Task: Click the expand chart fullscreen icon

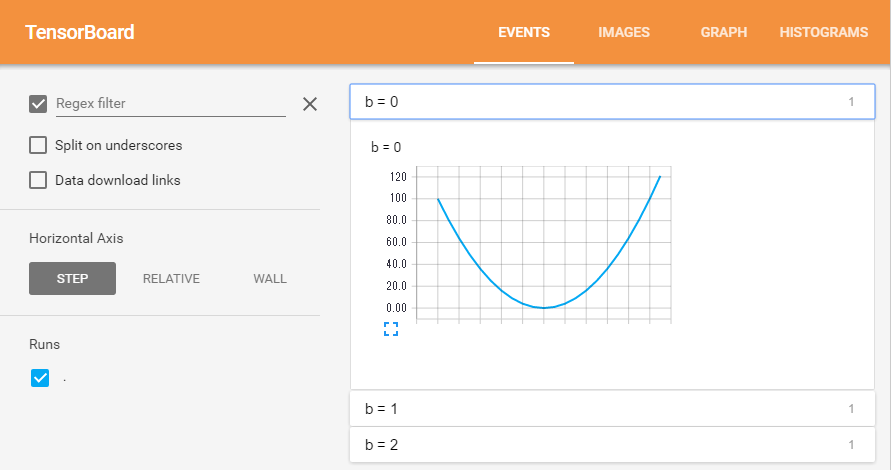Action: [391, 328]
